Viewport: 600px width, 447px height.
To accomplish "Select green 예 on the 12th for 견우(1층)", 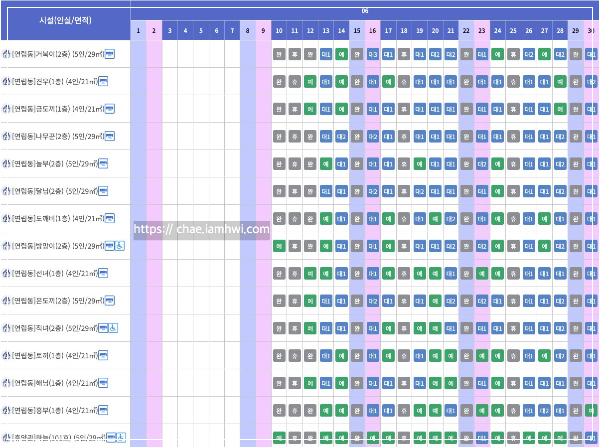I will click(x=310, y=82).
